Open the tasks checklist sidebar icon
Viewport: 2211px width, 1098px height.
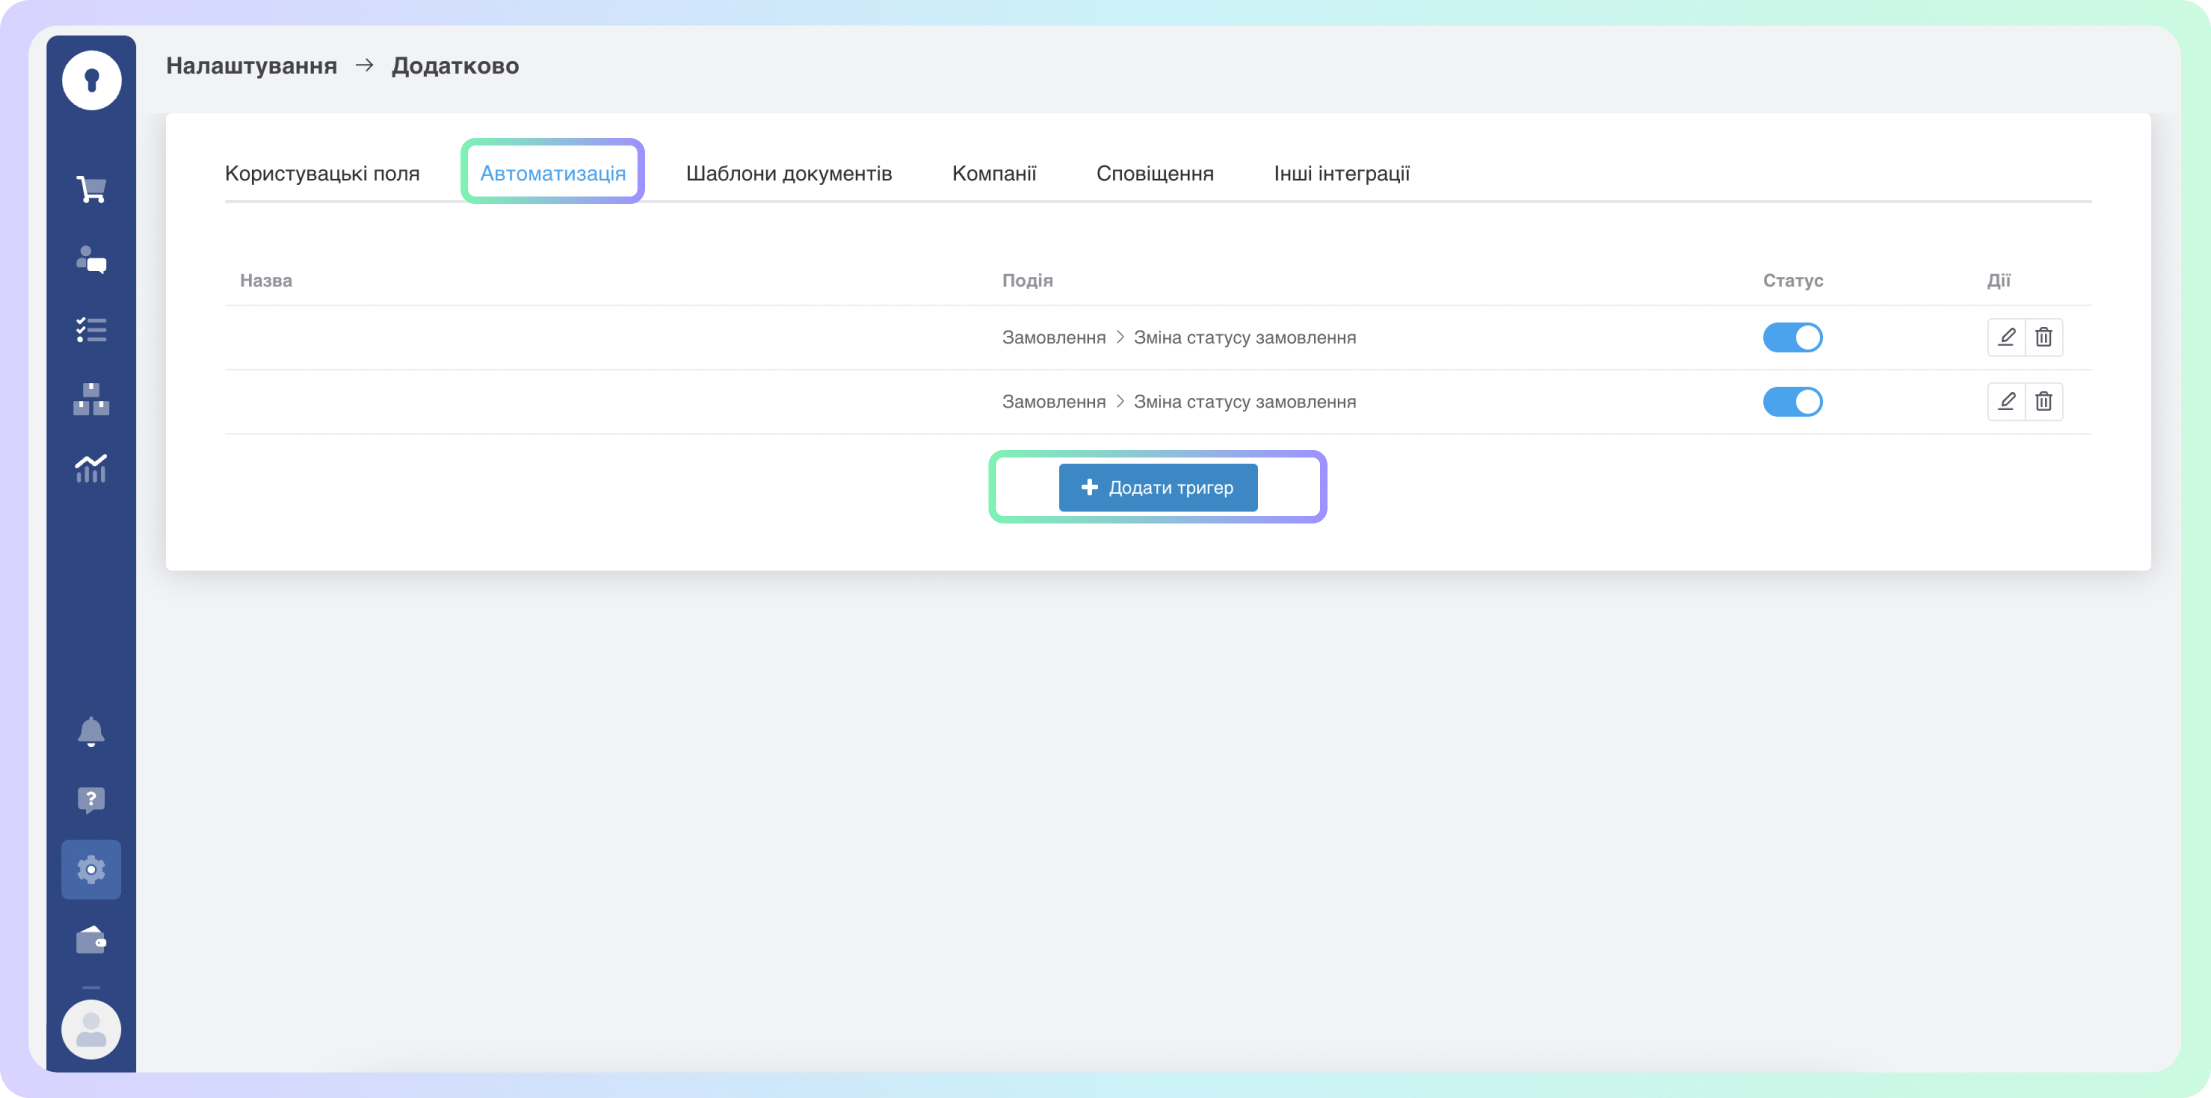point(91,330)
